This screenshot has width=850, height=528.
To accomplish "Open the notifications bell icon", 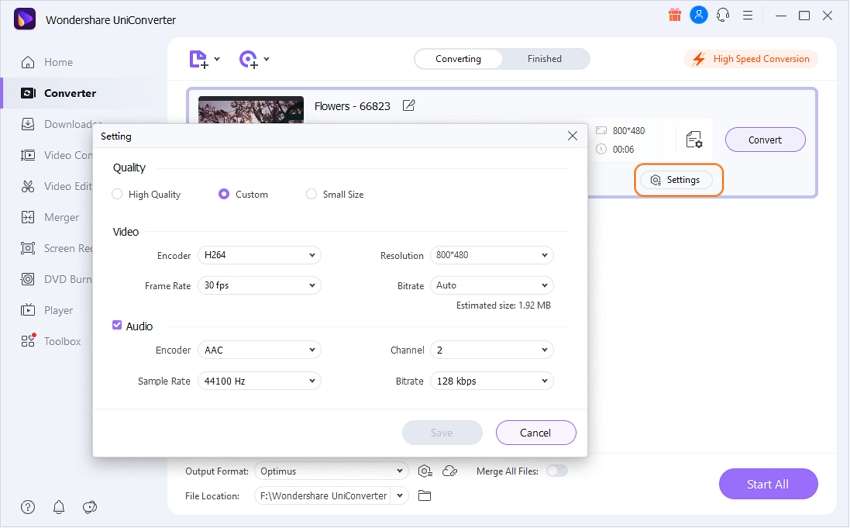I will (59, 507).
